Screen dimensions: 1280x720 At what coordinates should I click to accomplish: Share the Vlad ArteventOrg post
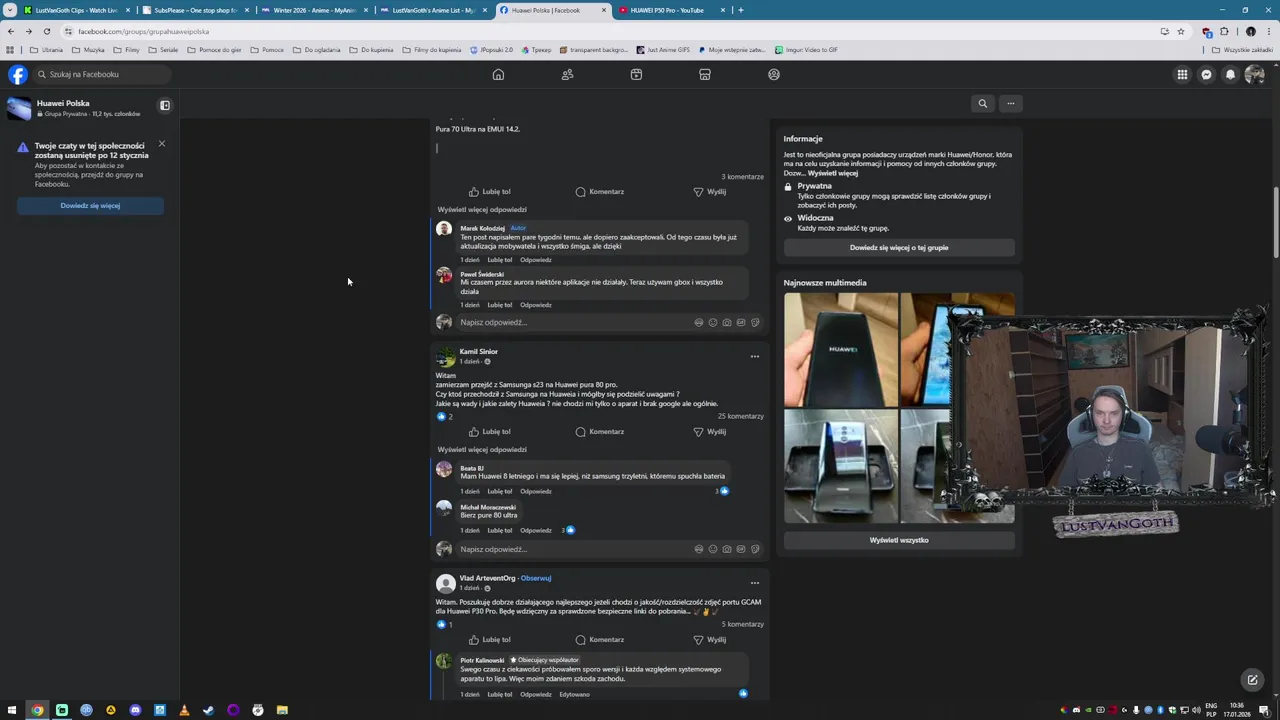pos(710,640)
